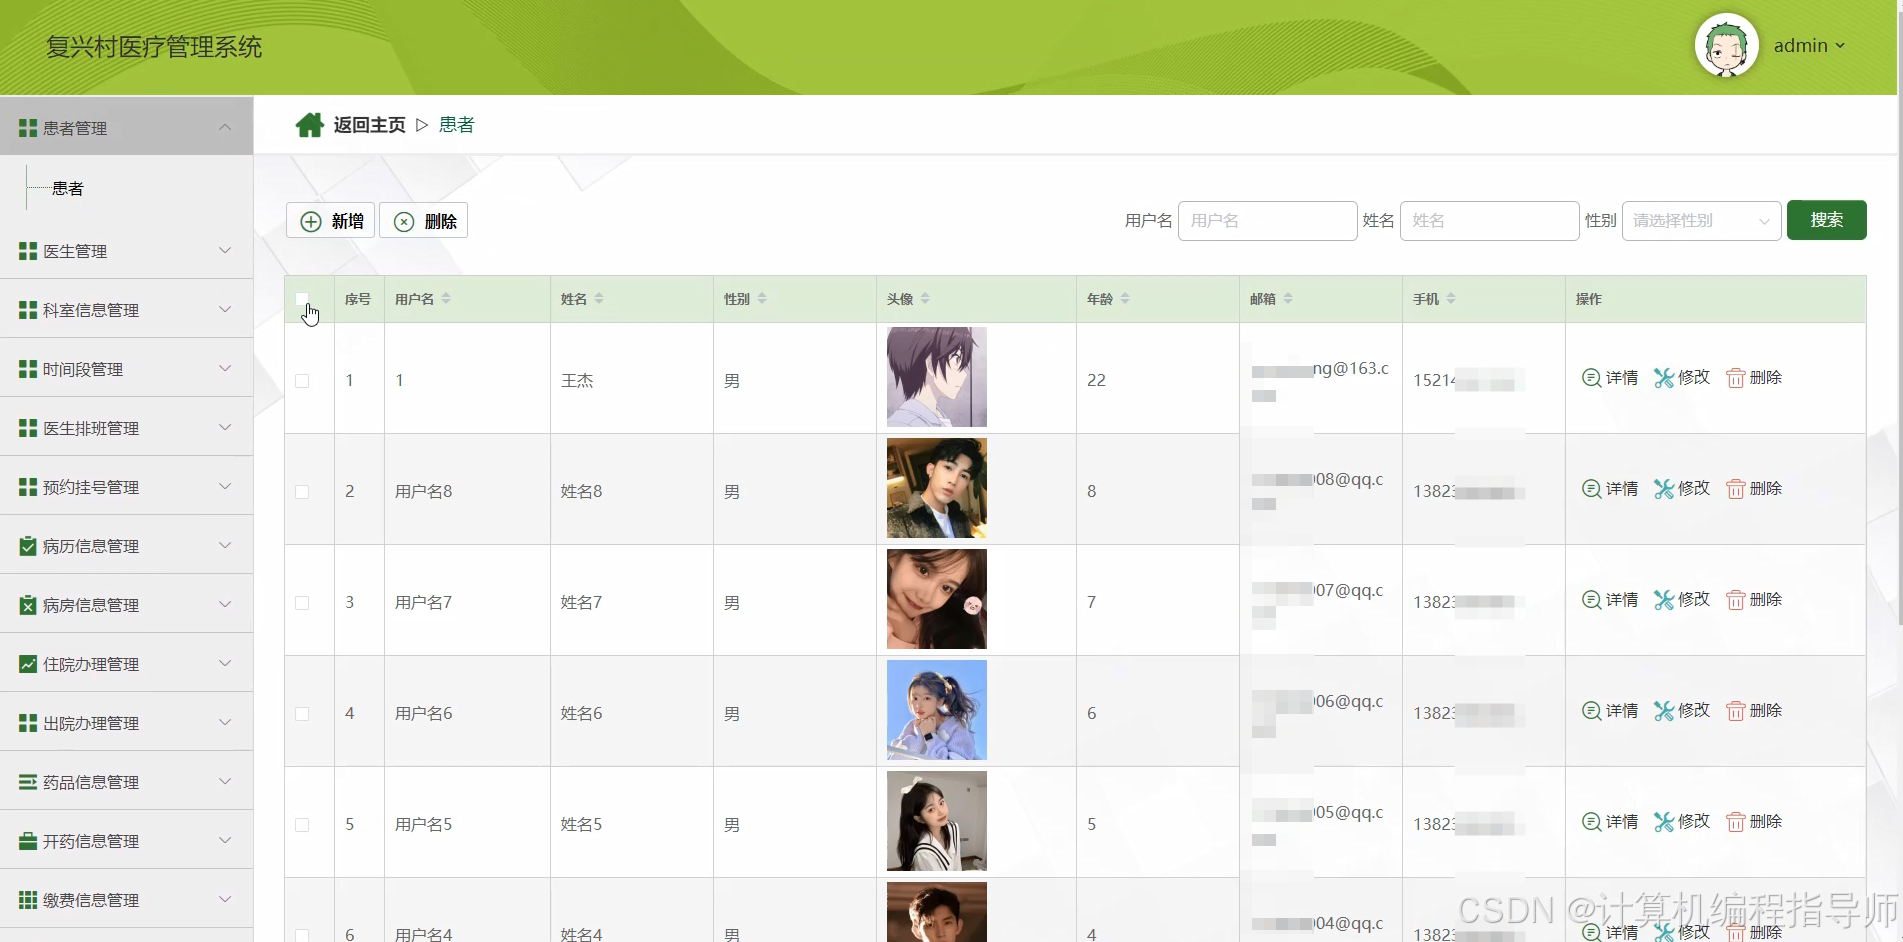Open the 请选择性别 dropdown
This screenshot has height=942, width=1903.
[x=1701, y=220]
